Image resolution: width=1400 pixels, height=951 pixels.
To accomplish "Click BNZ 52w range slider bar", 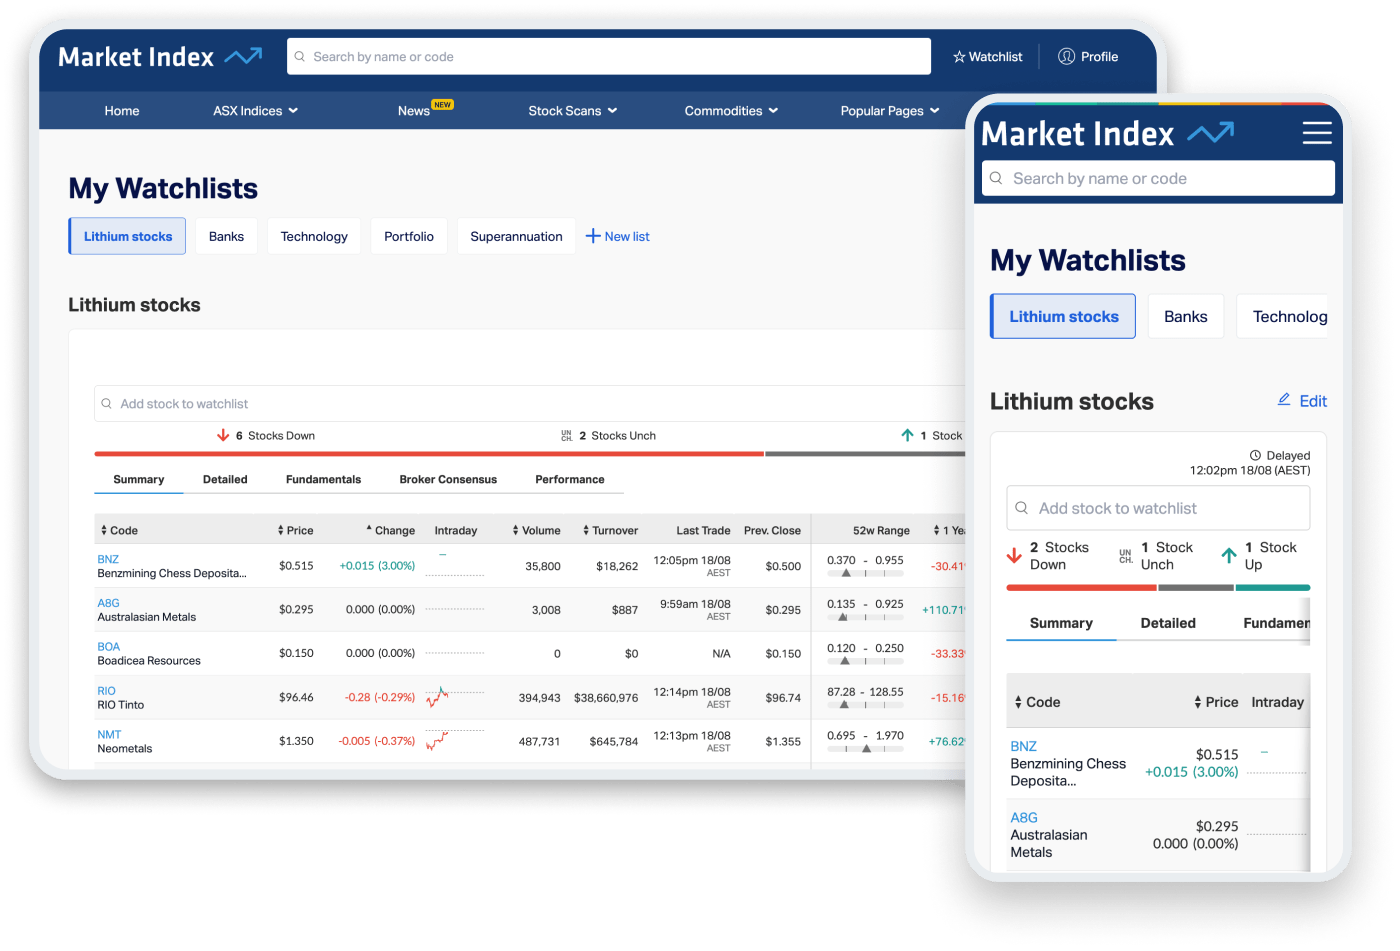I will (865, 574).
